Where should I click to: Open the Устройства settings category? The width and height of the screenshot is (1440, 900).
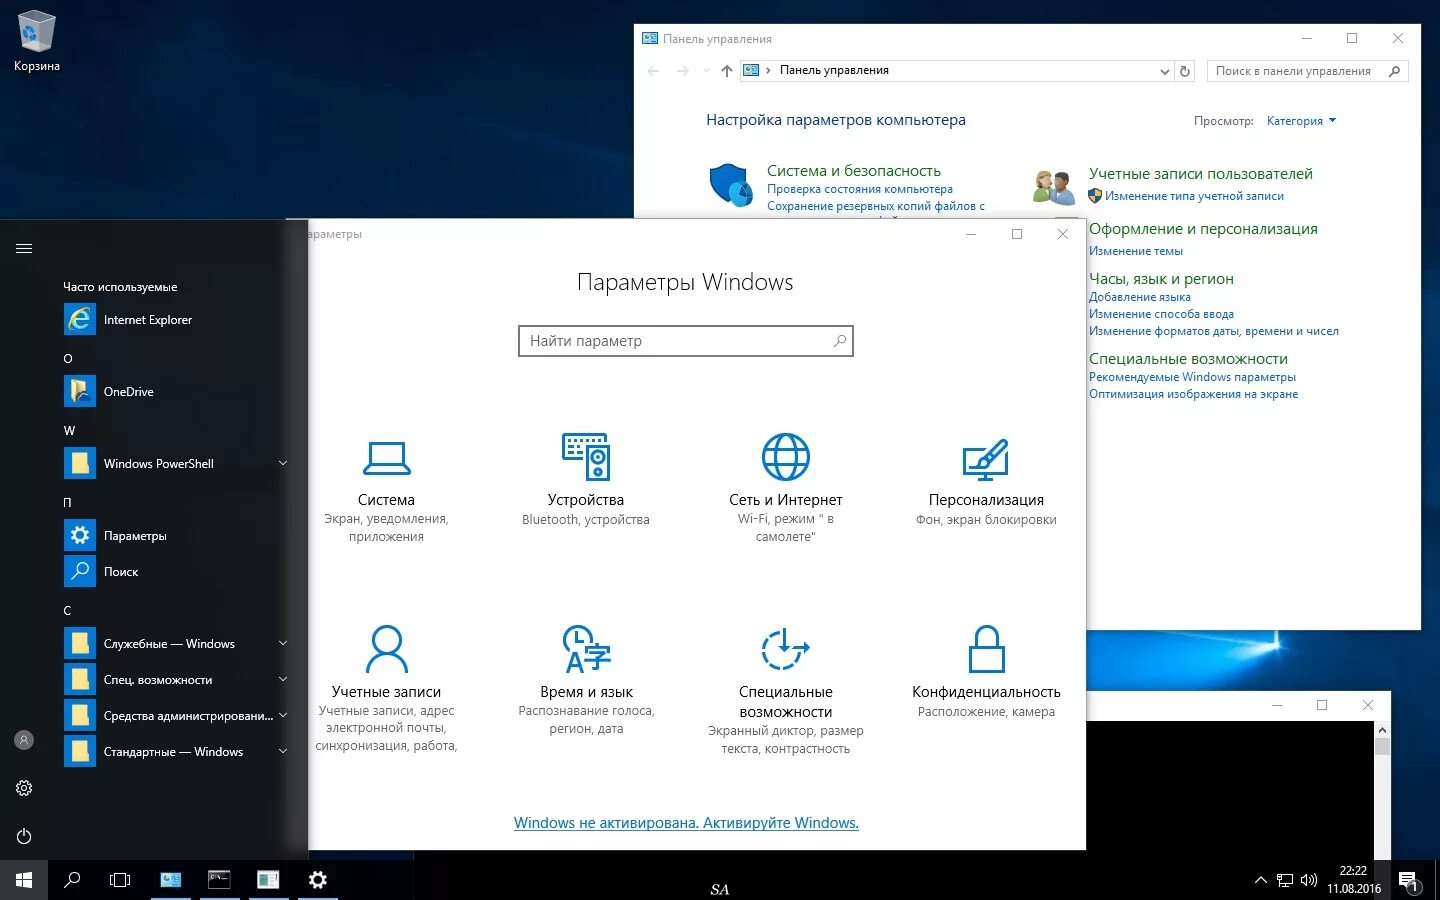(586, 480)
